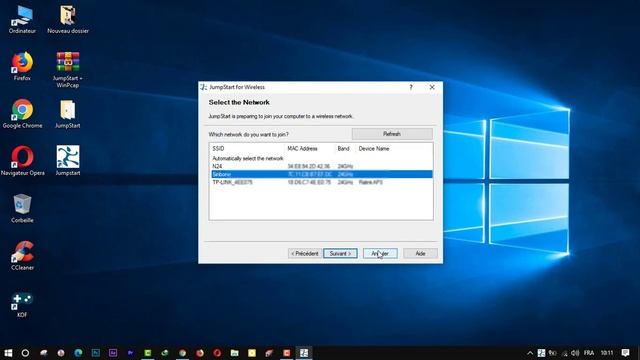Click the Annuler button
Screen dimensions: 640x360
[x=380, y=253]
